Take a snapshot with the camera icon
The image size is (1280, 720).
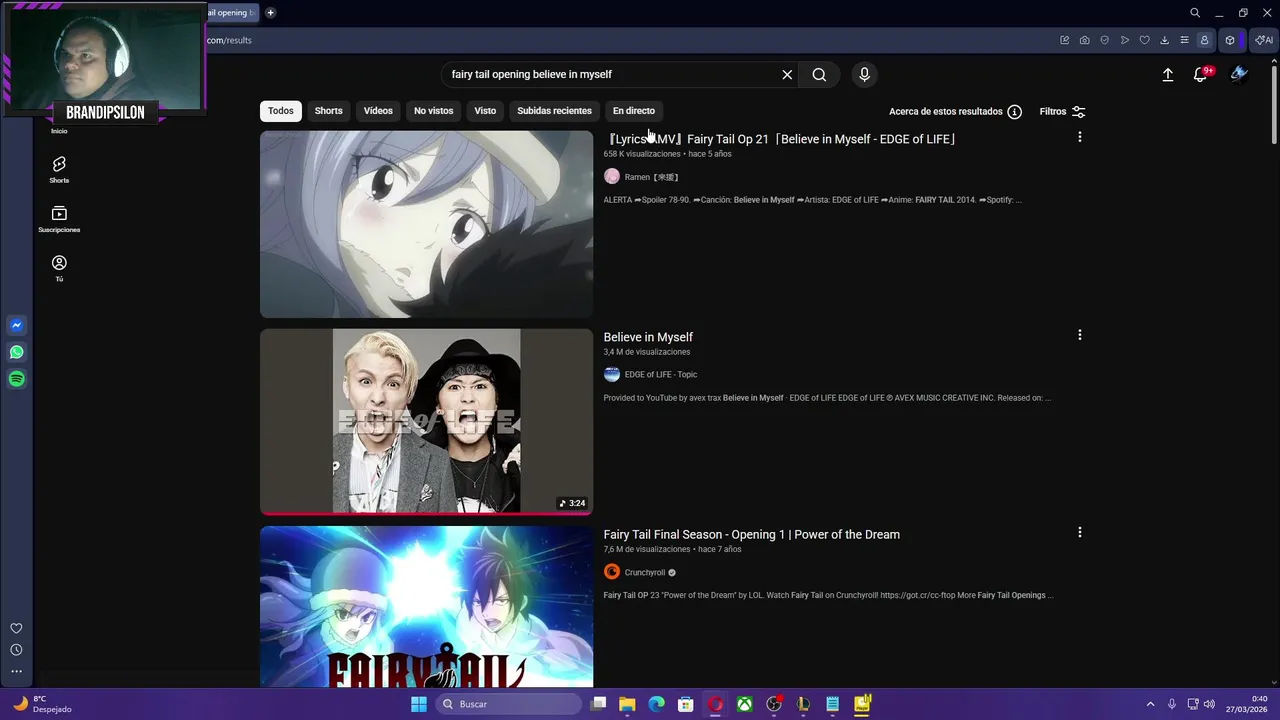click(x=1085, y=40)
